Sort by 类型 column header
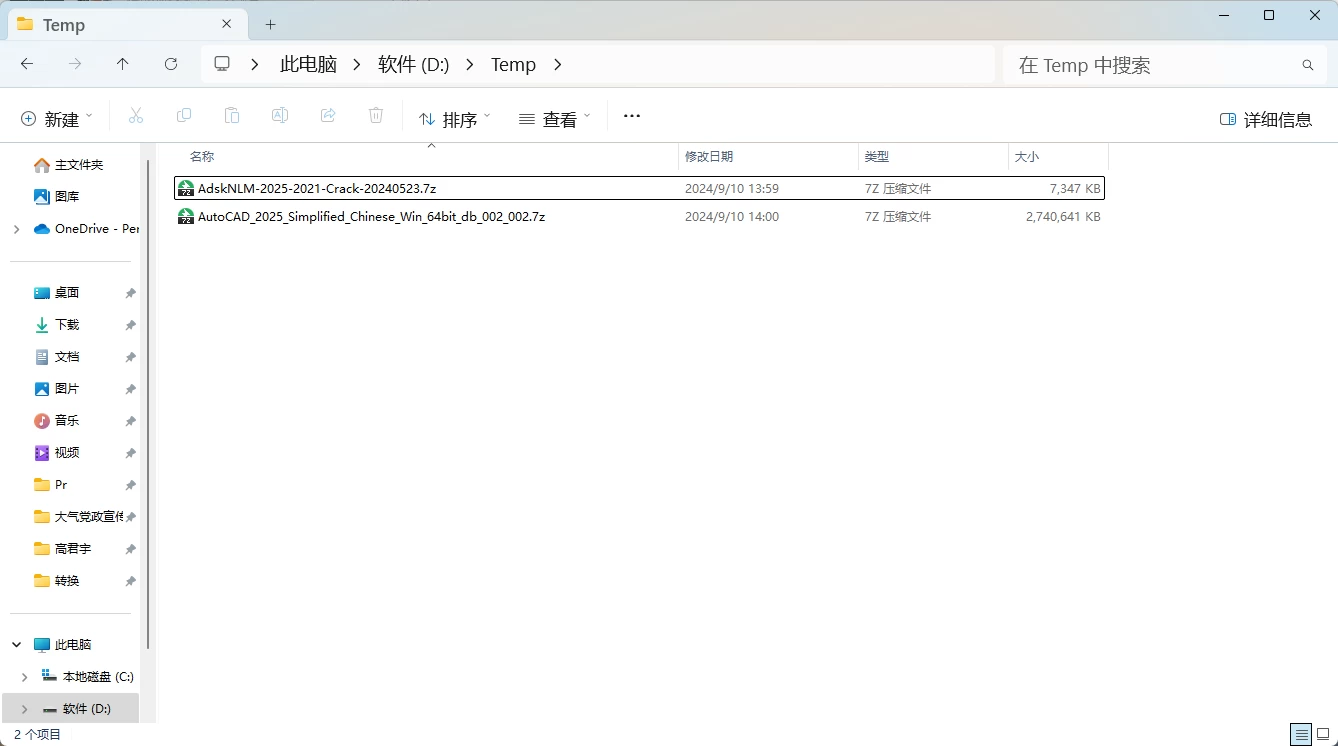This screenshot has width=1338, height=746. pos(933,157)
